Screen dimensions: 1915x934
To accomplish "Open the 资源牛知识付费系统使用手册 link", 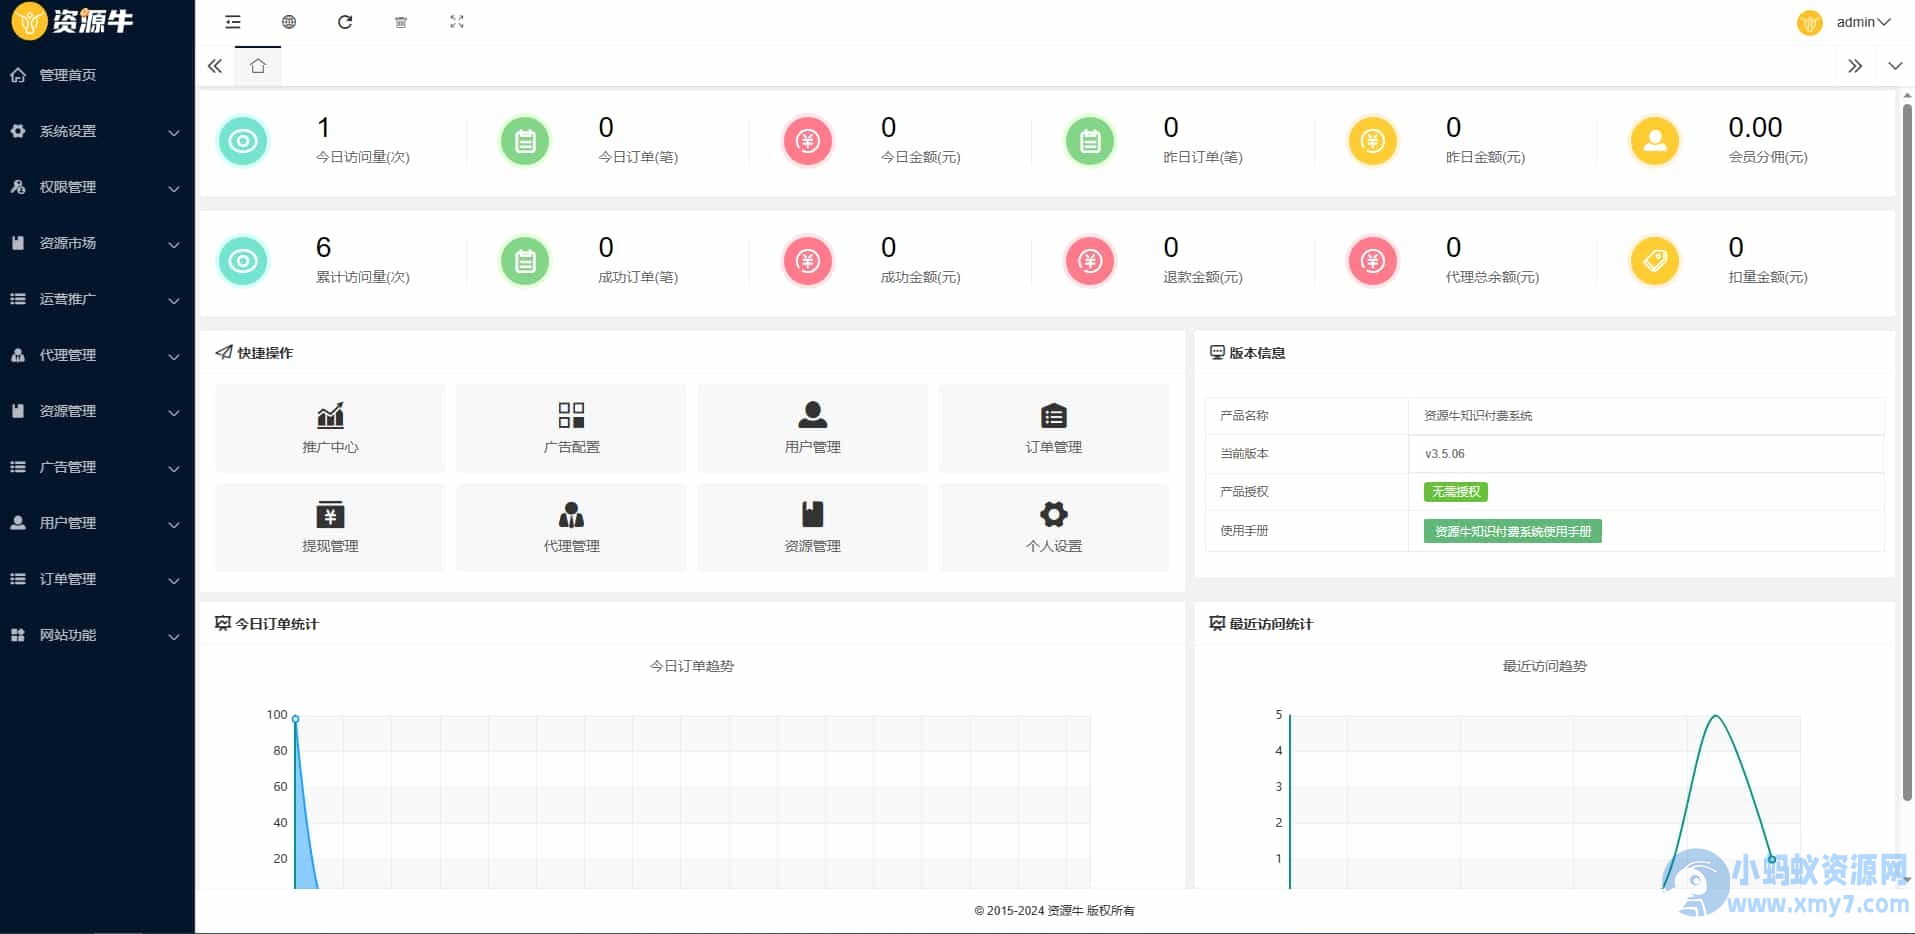I will tap(1512, 531).
